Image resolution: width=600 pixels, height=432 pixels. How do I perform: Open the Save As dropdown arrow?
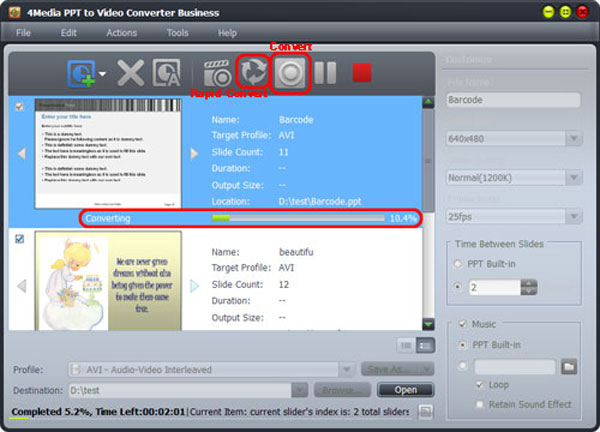click(427, 369)
